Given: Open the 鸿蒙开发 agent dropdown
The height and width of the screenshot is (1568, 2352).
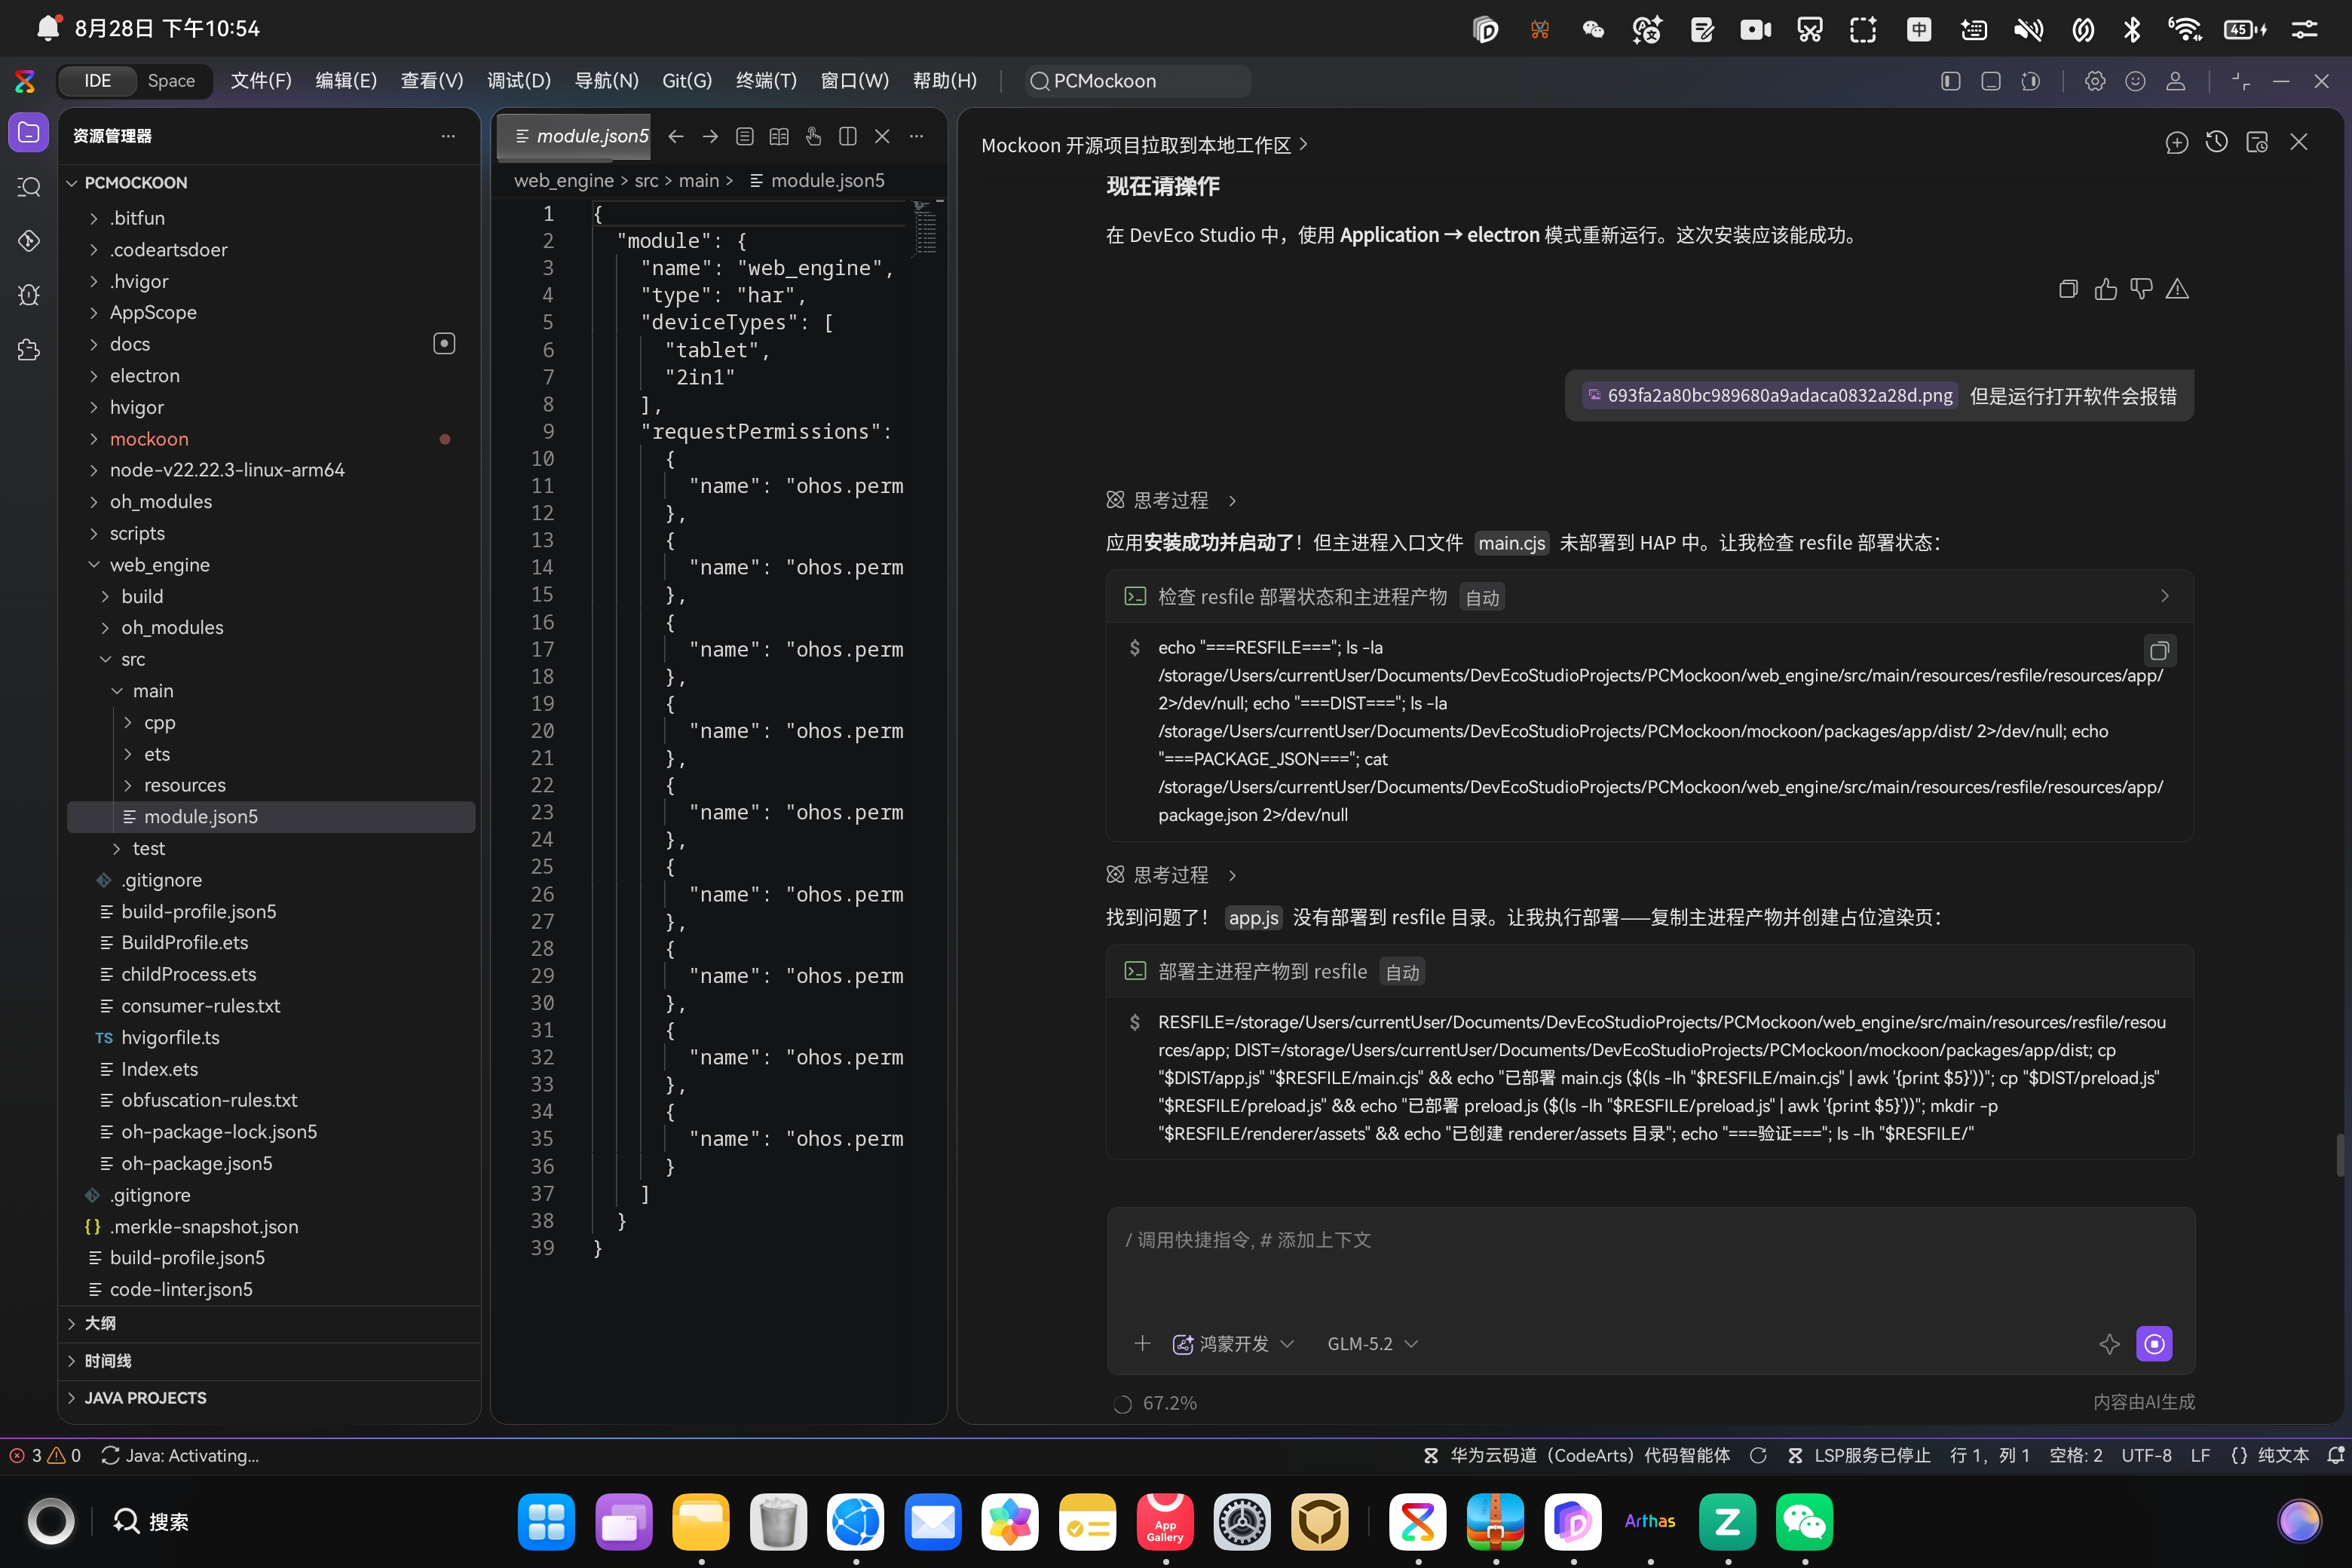Looking at the screenshot, I should 1233,1344.
